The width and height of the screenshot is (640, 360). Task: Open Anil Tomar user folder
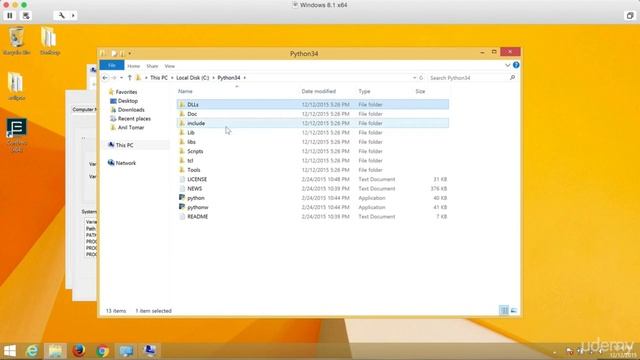[131, 128]
